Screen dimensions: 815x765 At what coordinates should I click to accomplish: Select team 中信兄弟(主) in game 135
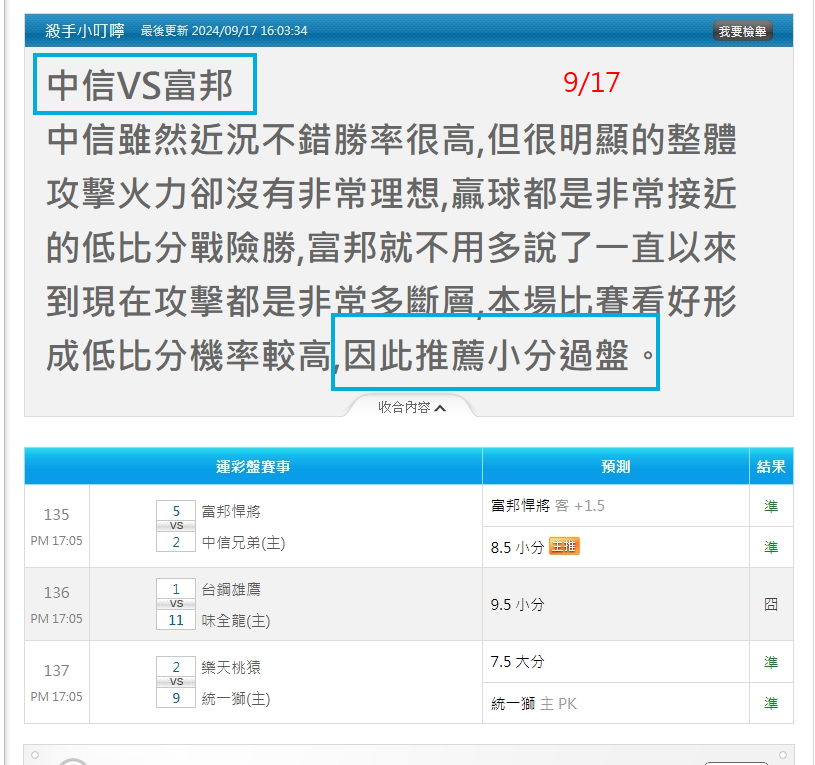pos(243,543)
